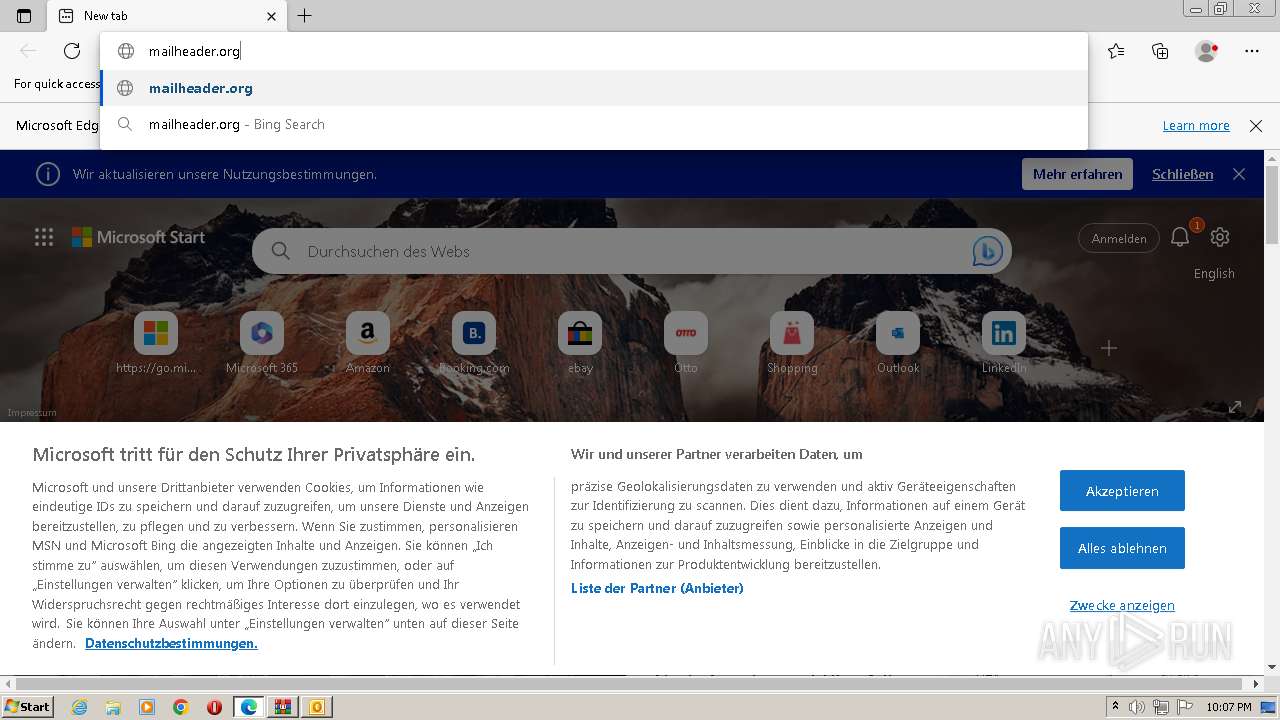
Task: Select the mailheader.org site suggestion
Action: [x=594, y=88]
